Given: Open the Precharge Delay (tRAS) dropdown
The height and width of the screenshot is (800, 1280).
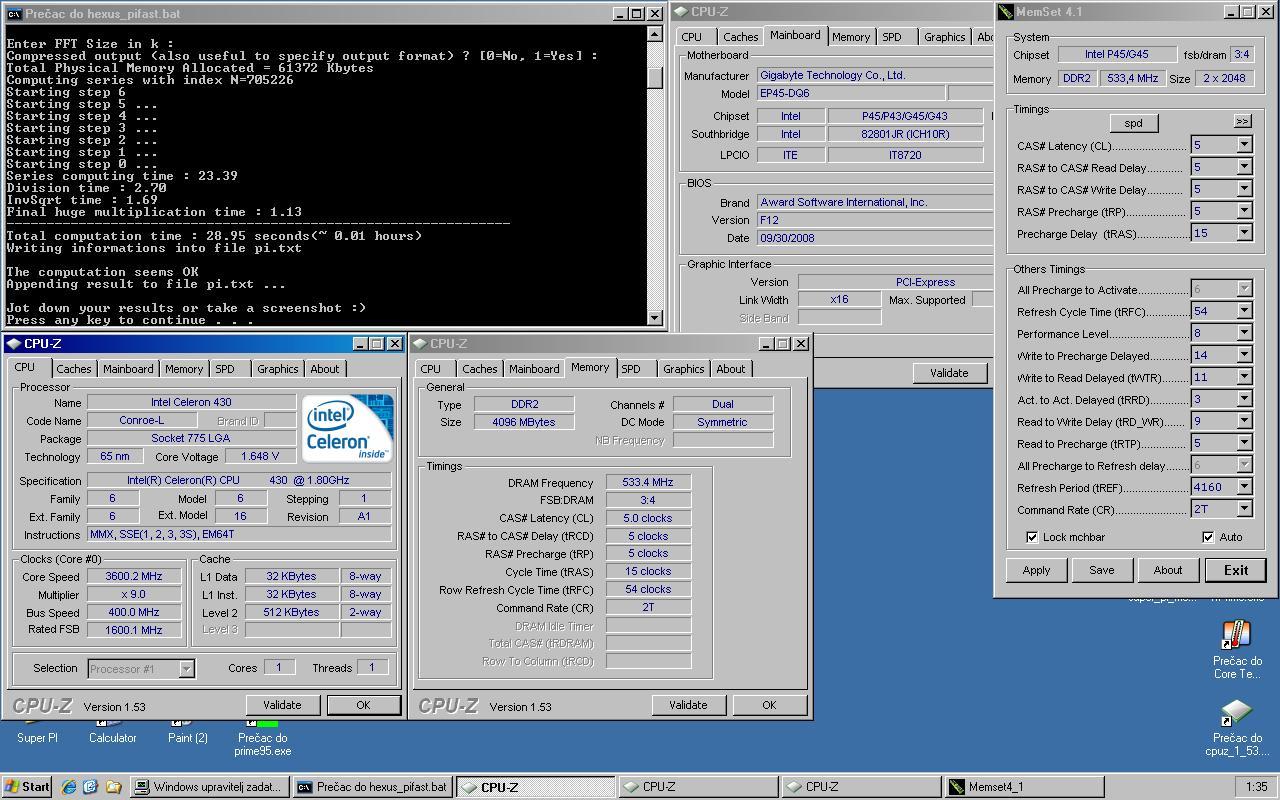Looking at the screenshot, I should tap(1244, 233).
